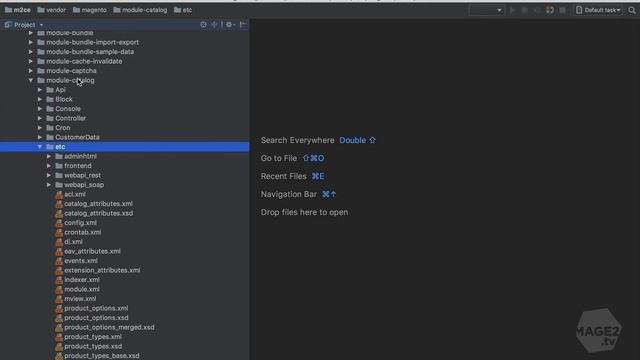Expand the Block folder

click(x=40, y=99)
